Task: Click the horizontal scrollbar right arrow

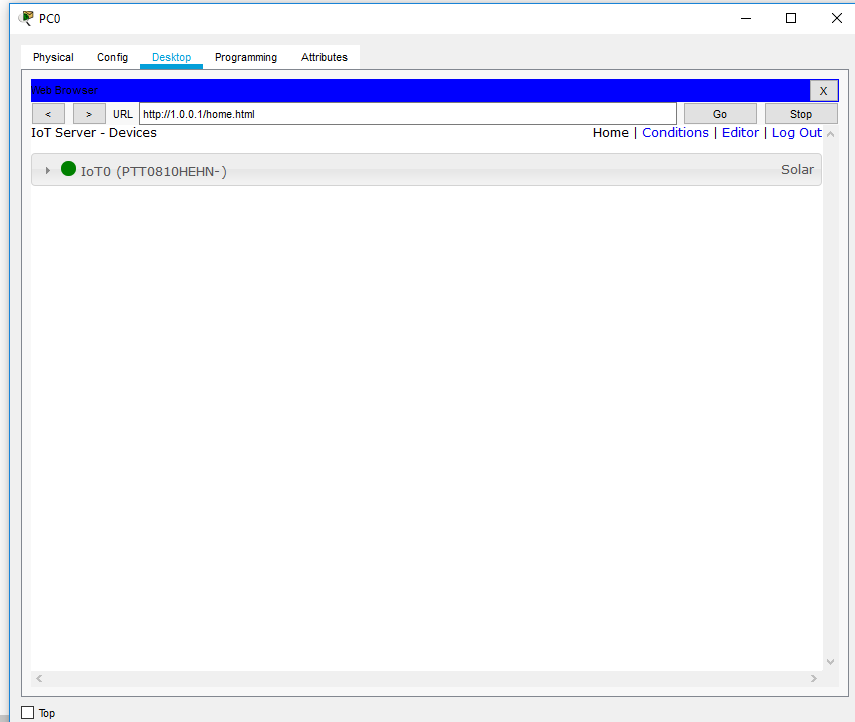Action: pyautogui.click(x=814, y=678)
